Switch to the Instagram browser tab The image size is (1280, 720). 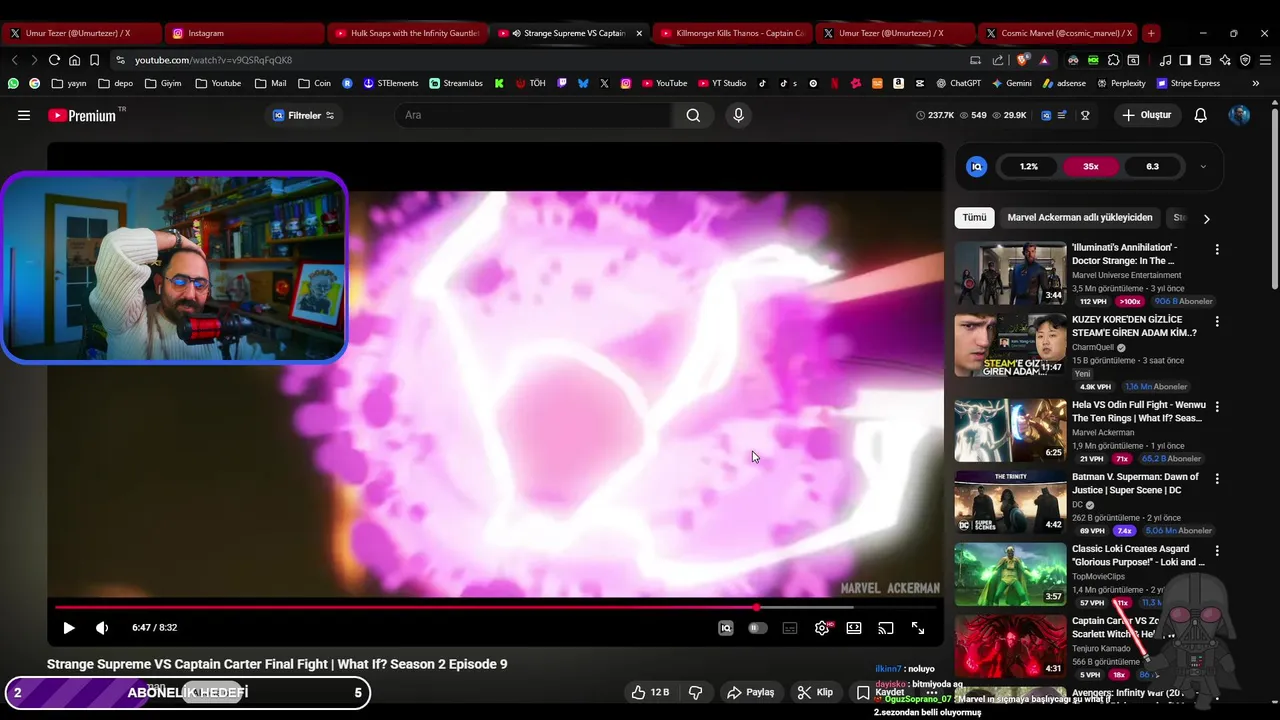coord(243,33)
